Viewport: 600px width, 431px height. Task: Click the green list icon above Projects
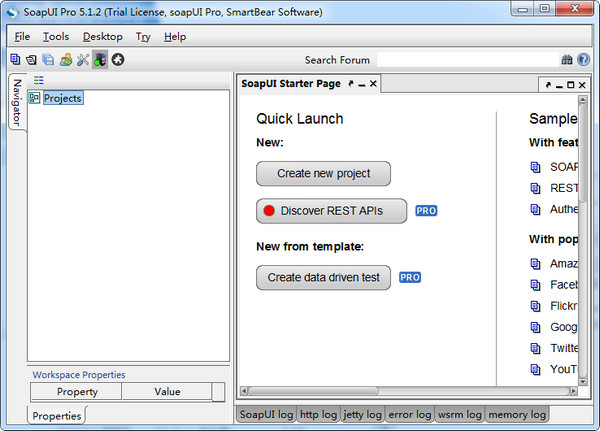coord(39,80)
